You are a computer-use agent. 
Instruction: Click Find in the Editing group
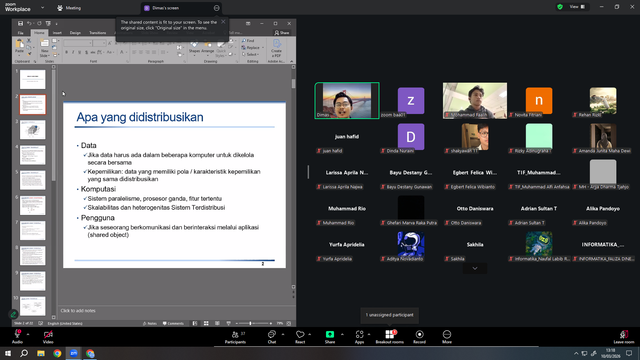(248, 41)
